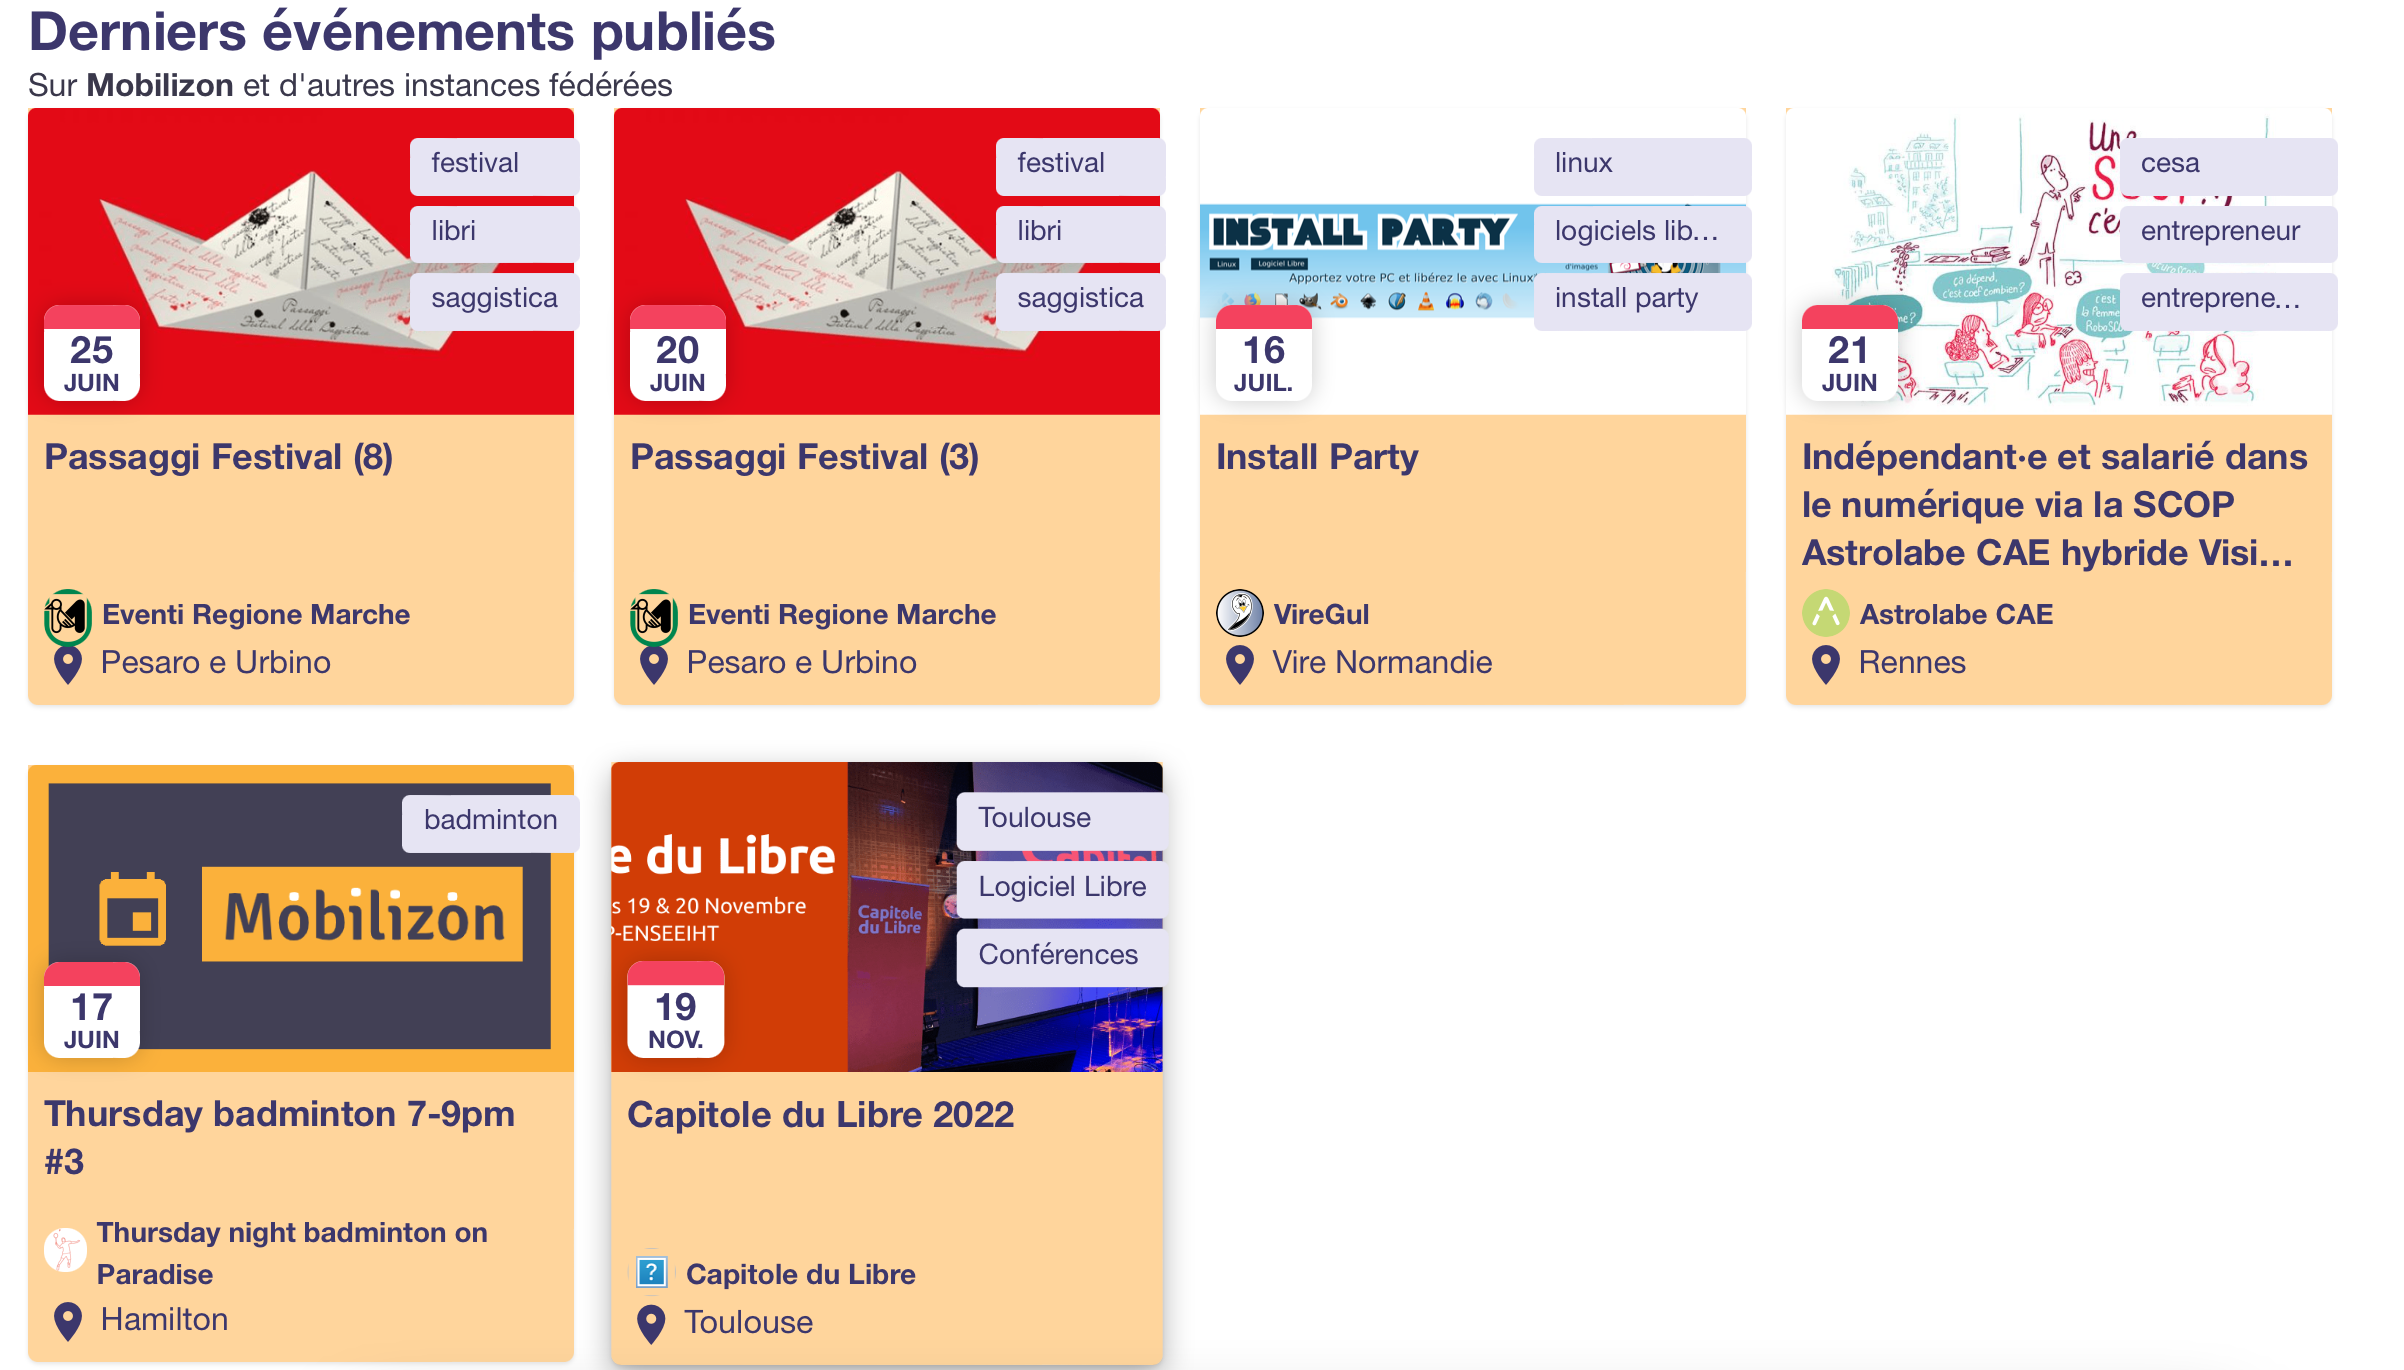Click the Capitole du Libre question-mark avatar
The width and height of the screenshot is (2404, 1370).
pyautogui.click(x=652, y=1273)
